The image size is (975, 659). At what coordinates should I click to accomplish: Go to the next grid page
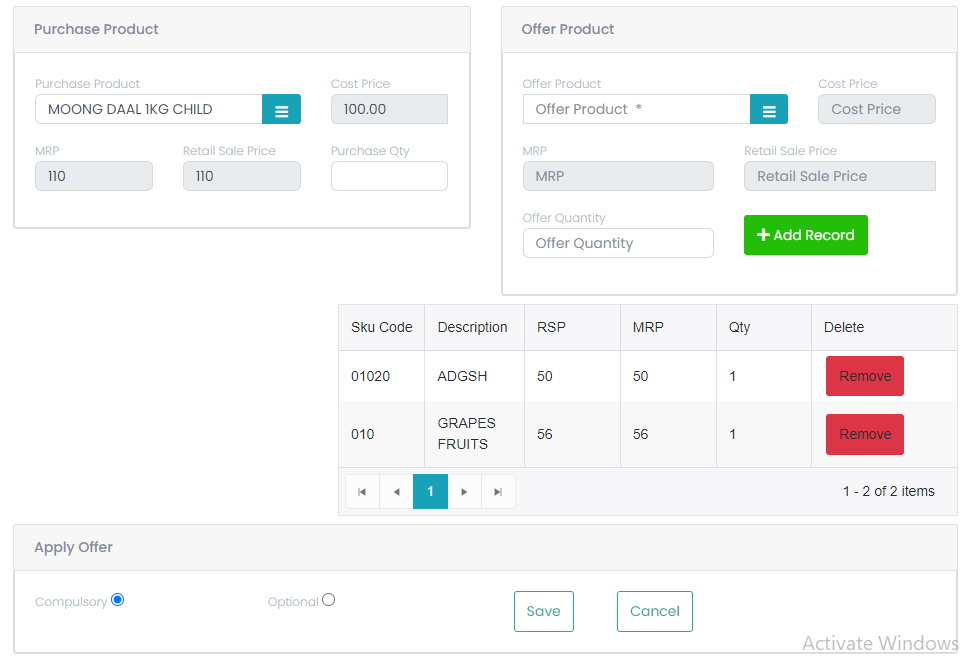point(464,492)
